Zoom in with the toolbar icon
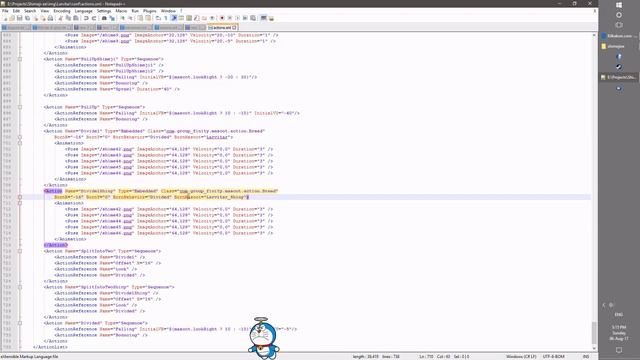 [123, 18]
